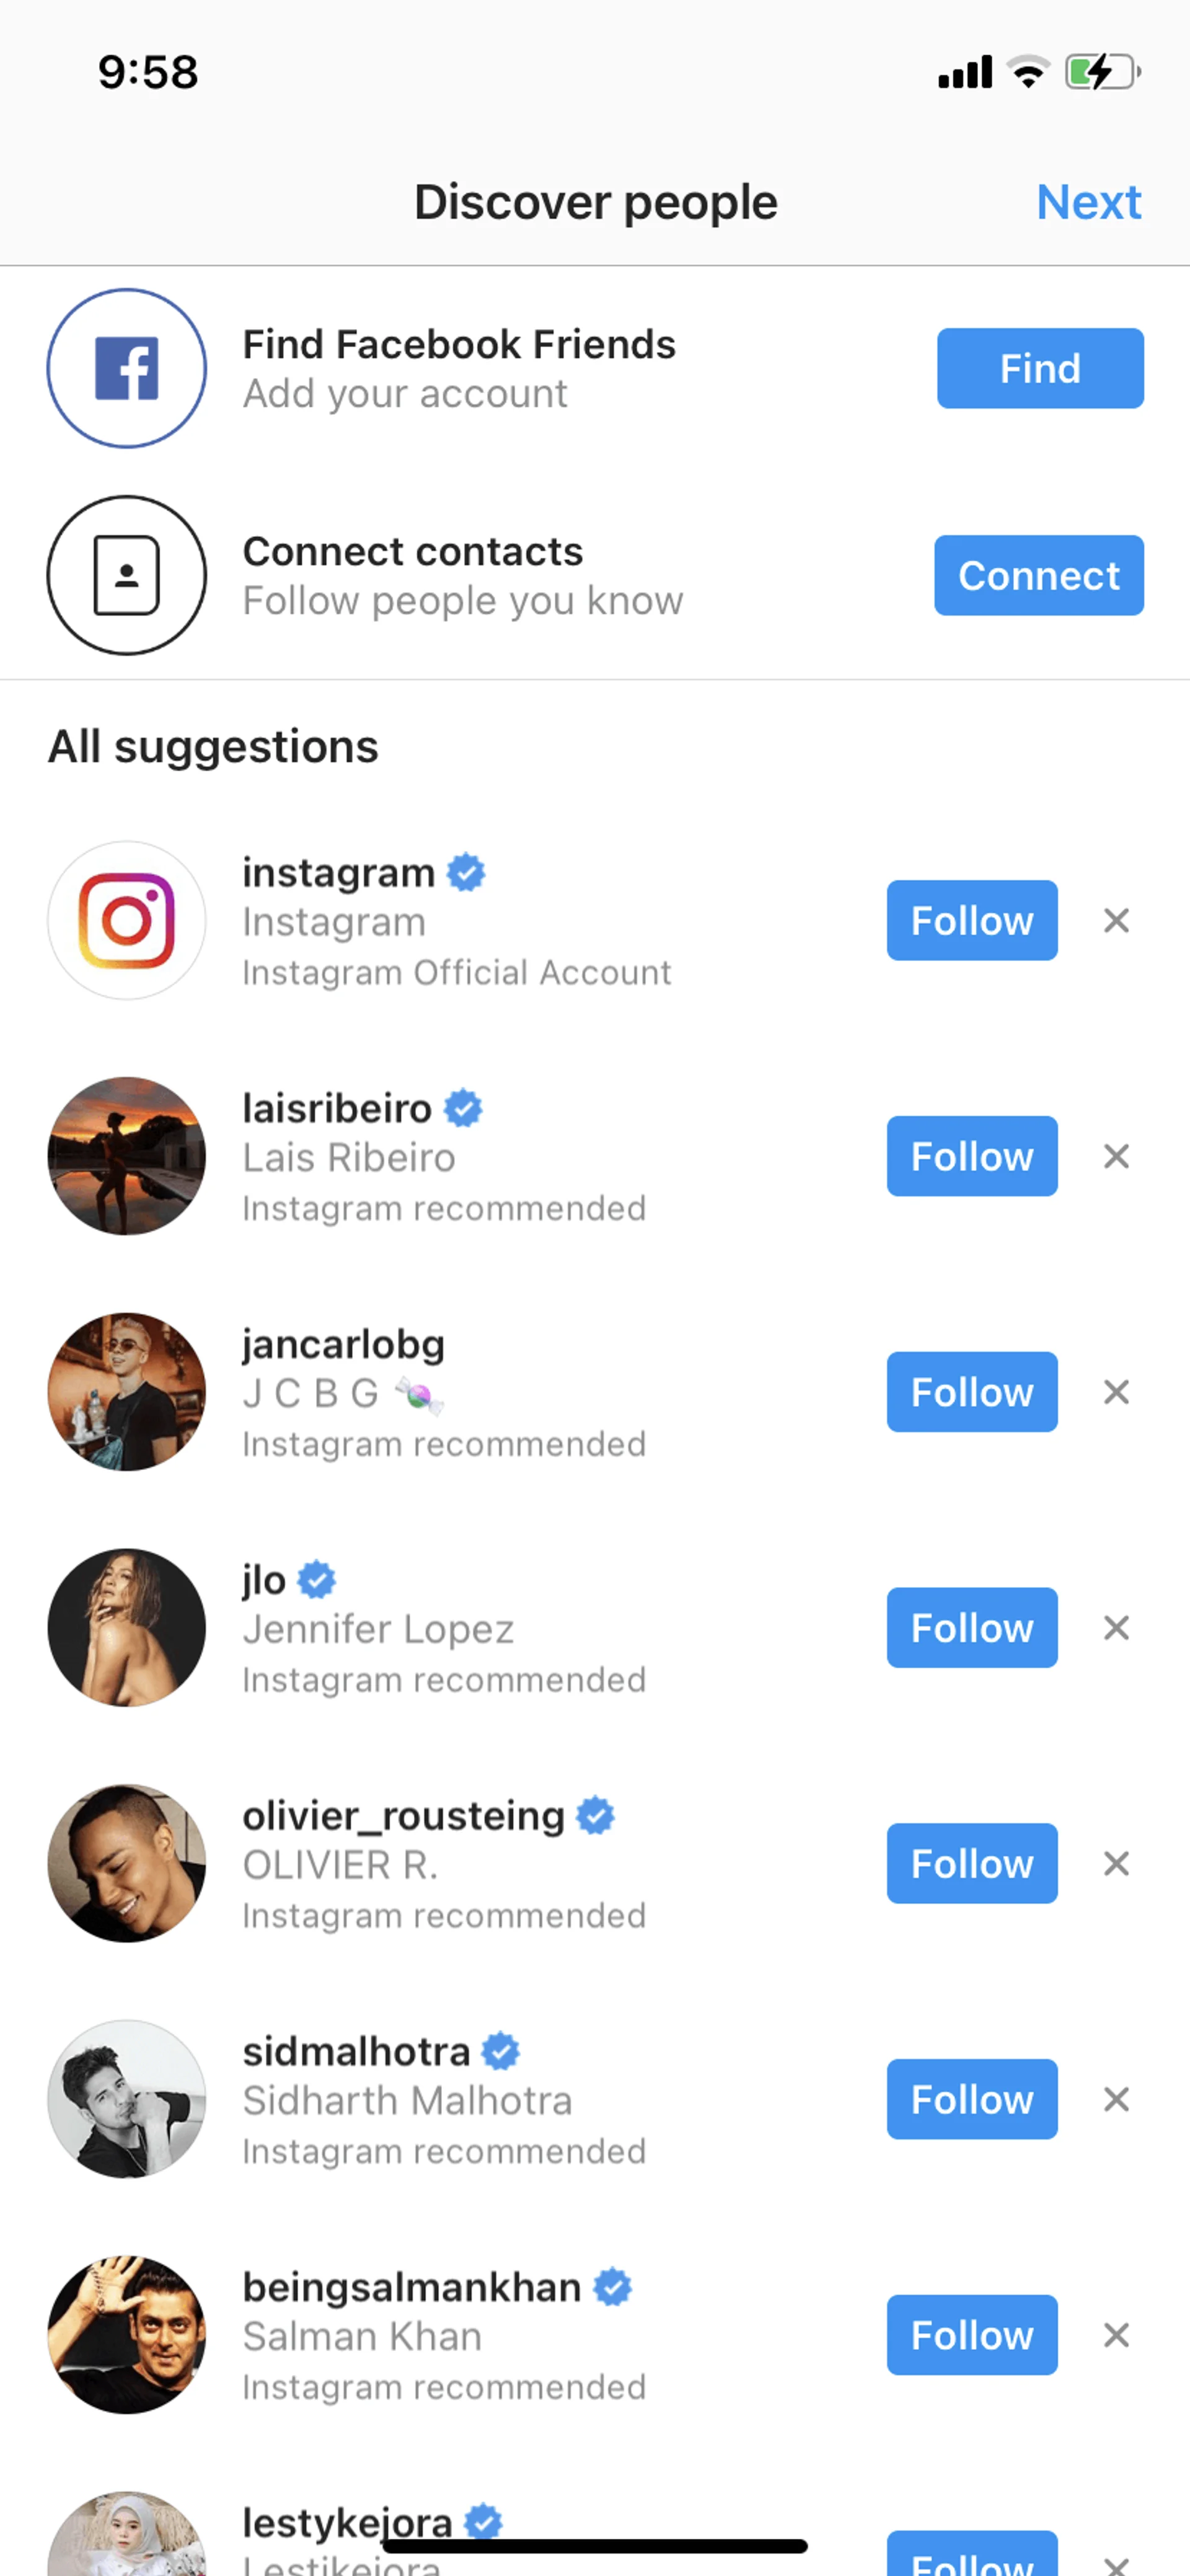Image resolution: width=1190 pixels, height=2576 pixels.
Task: Open Lais Ribeiro's profile photo
Action: (x=127, y=1156)
